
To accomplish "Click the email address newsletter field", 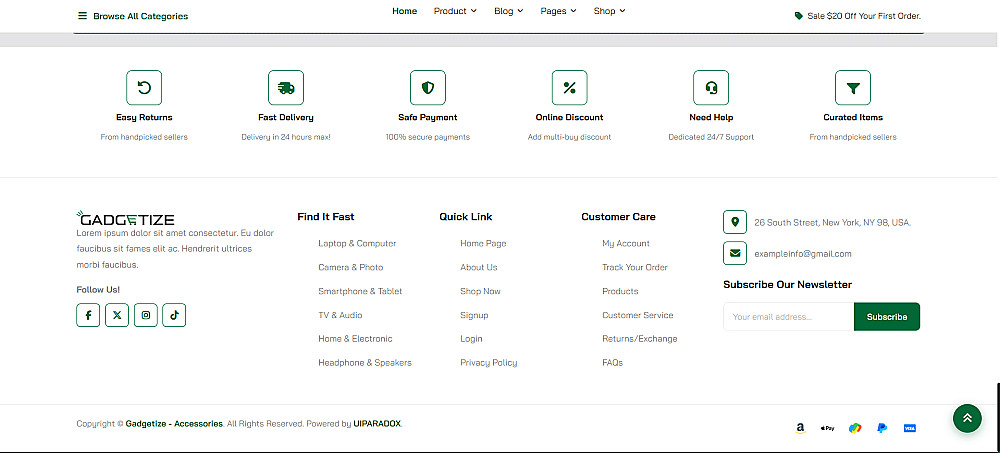I will 788,316.
